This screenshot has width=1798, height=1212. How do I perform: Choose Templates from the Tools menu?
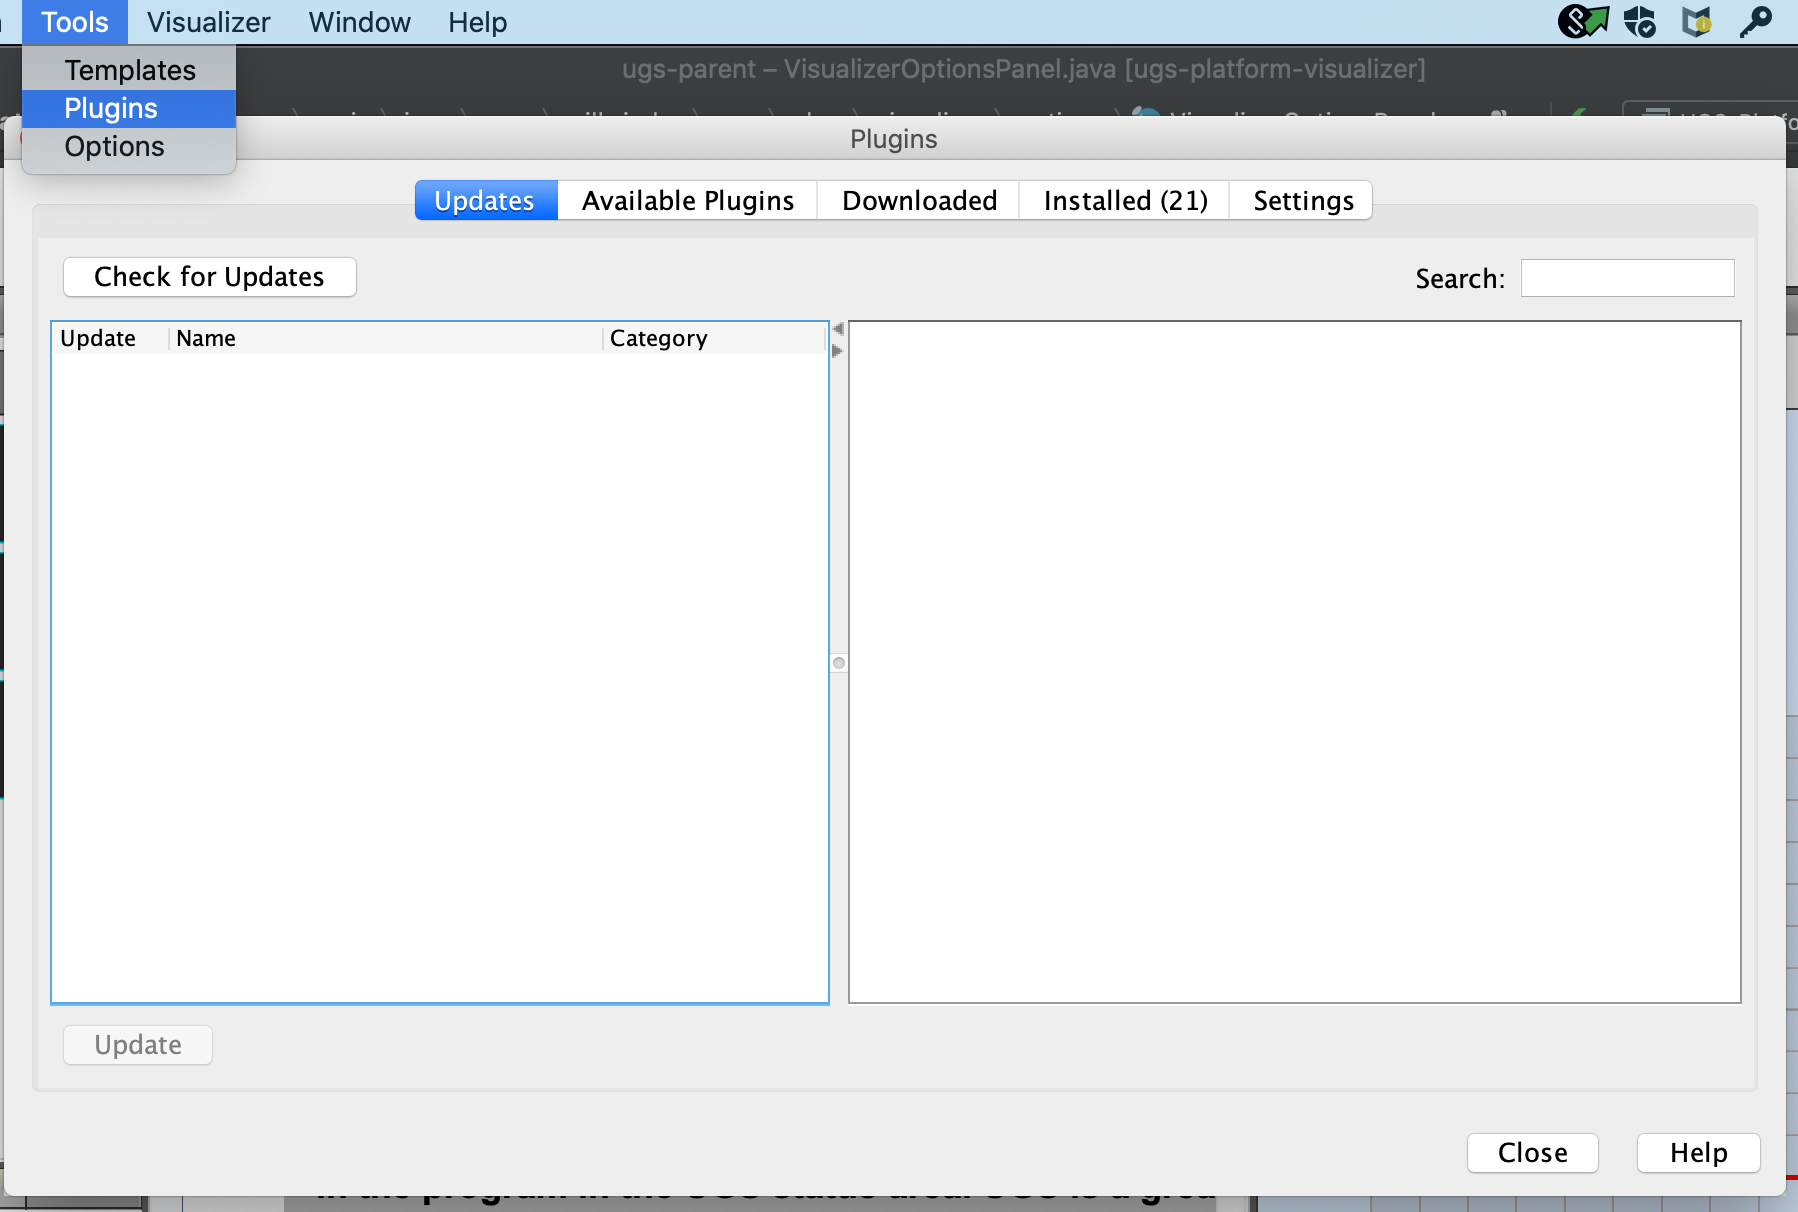pos(130,70)
